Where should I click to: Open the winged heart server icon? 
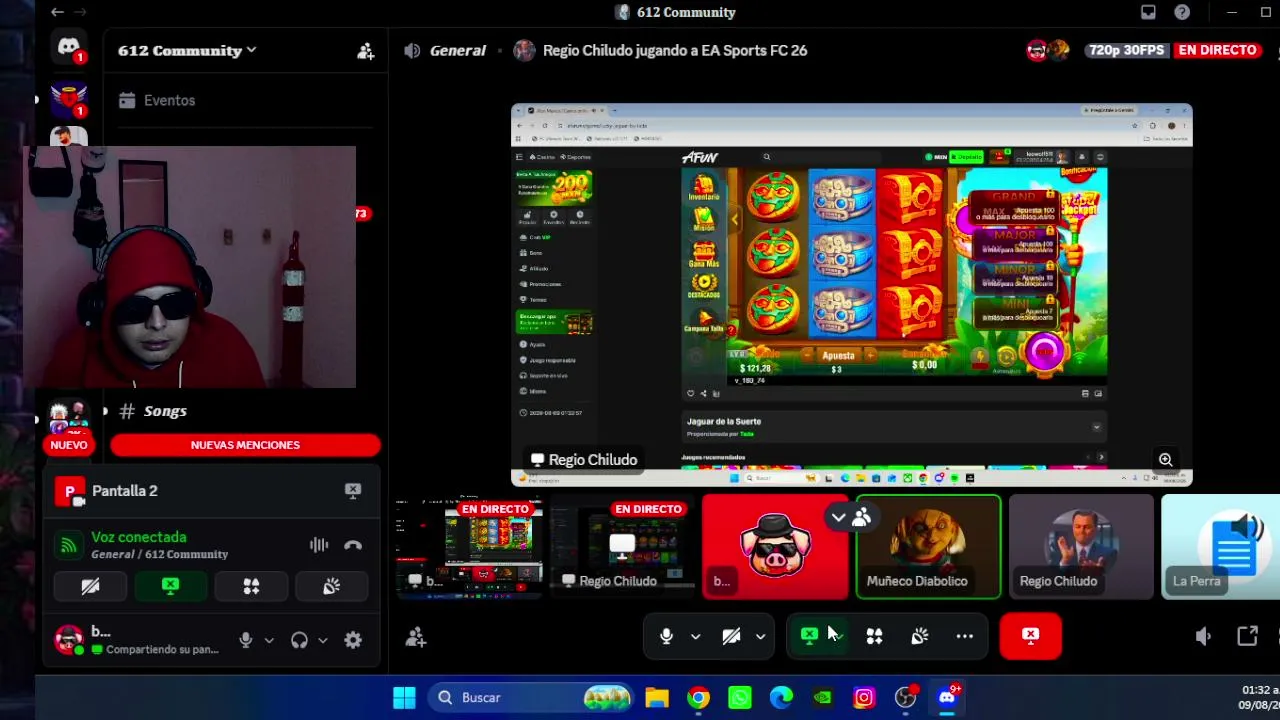(68, 99)
